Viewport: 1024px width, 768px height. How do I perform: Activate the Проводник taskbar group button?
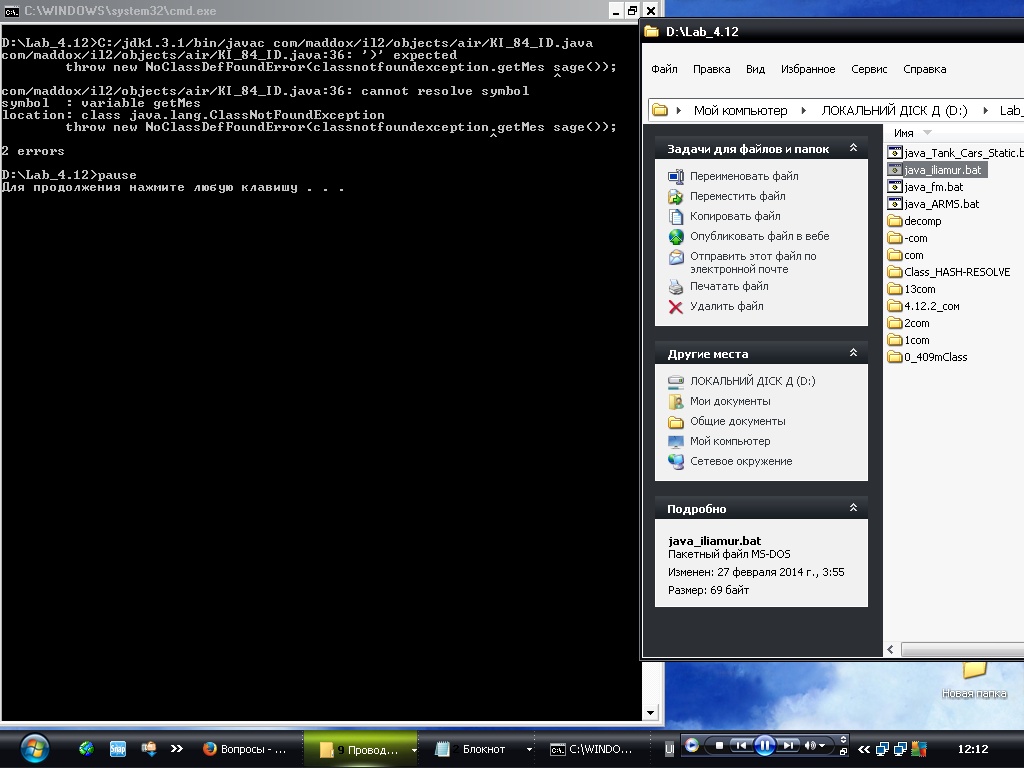point(359,750)
